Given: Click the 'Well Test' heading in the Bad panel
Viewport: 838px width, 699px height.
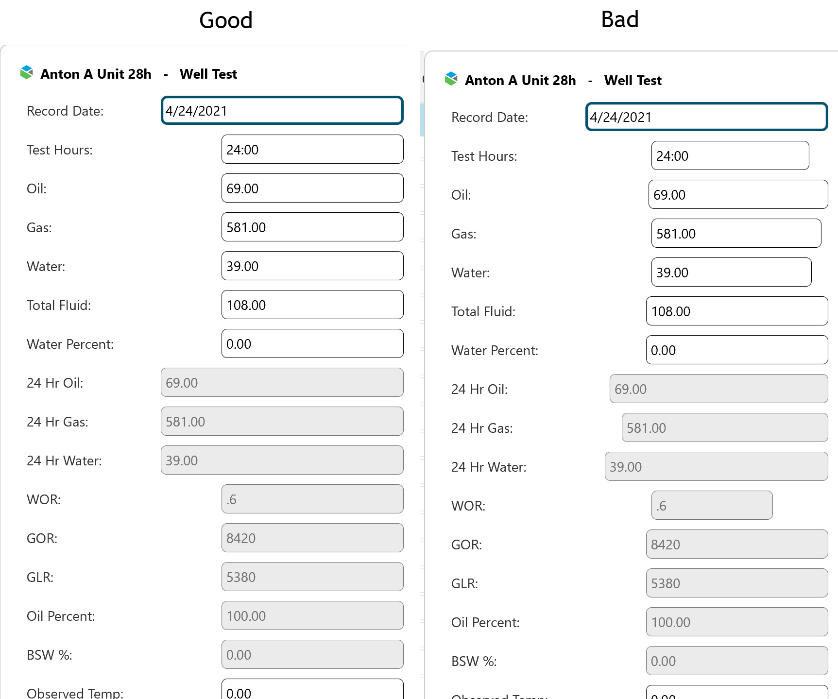Looking at the screenshot, I should (633, 80).
